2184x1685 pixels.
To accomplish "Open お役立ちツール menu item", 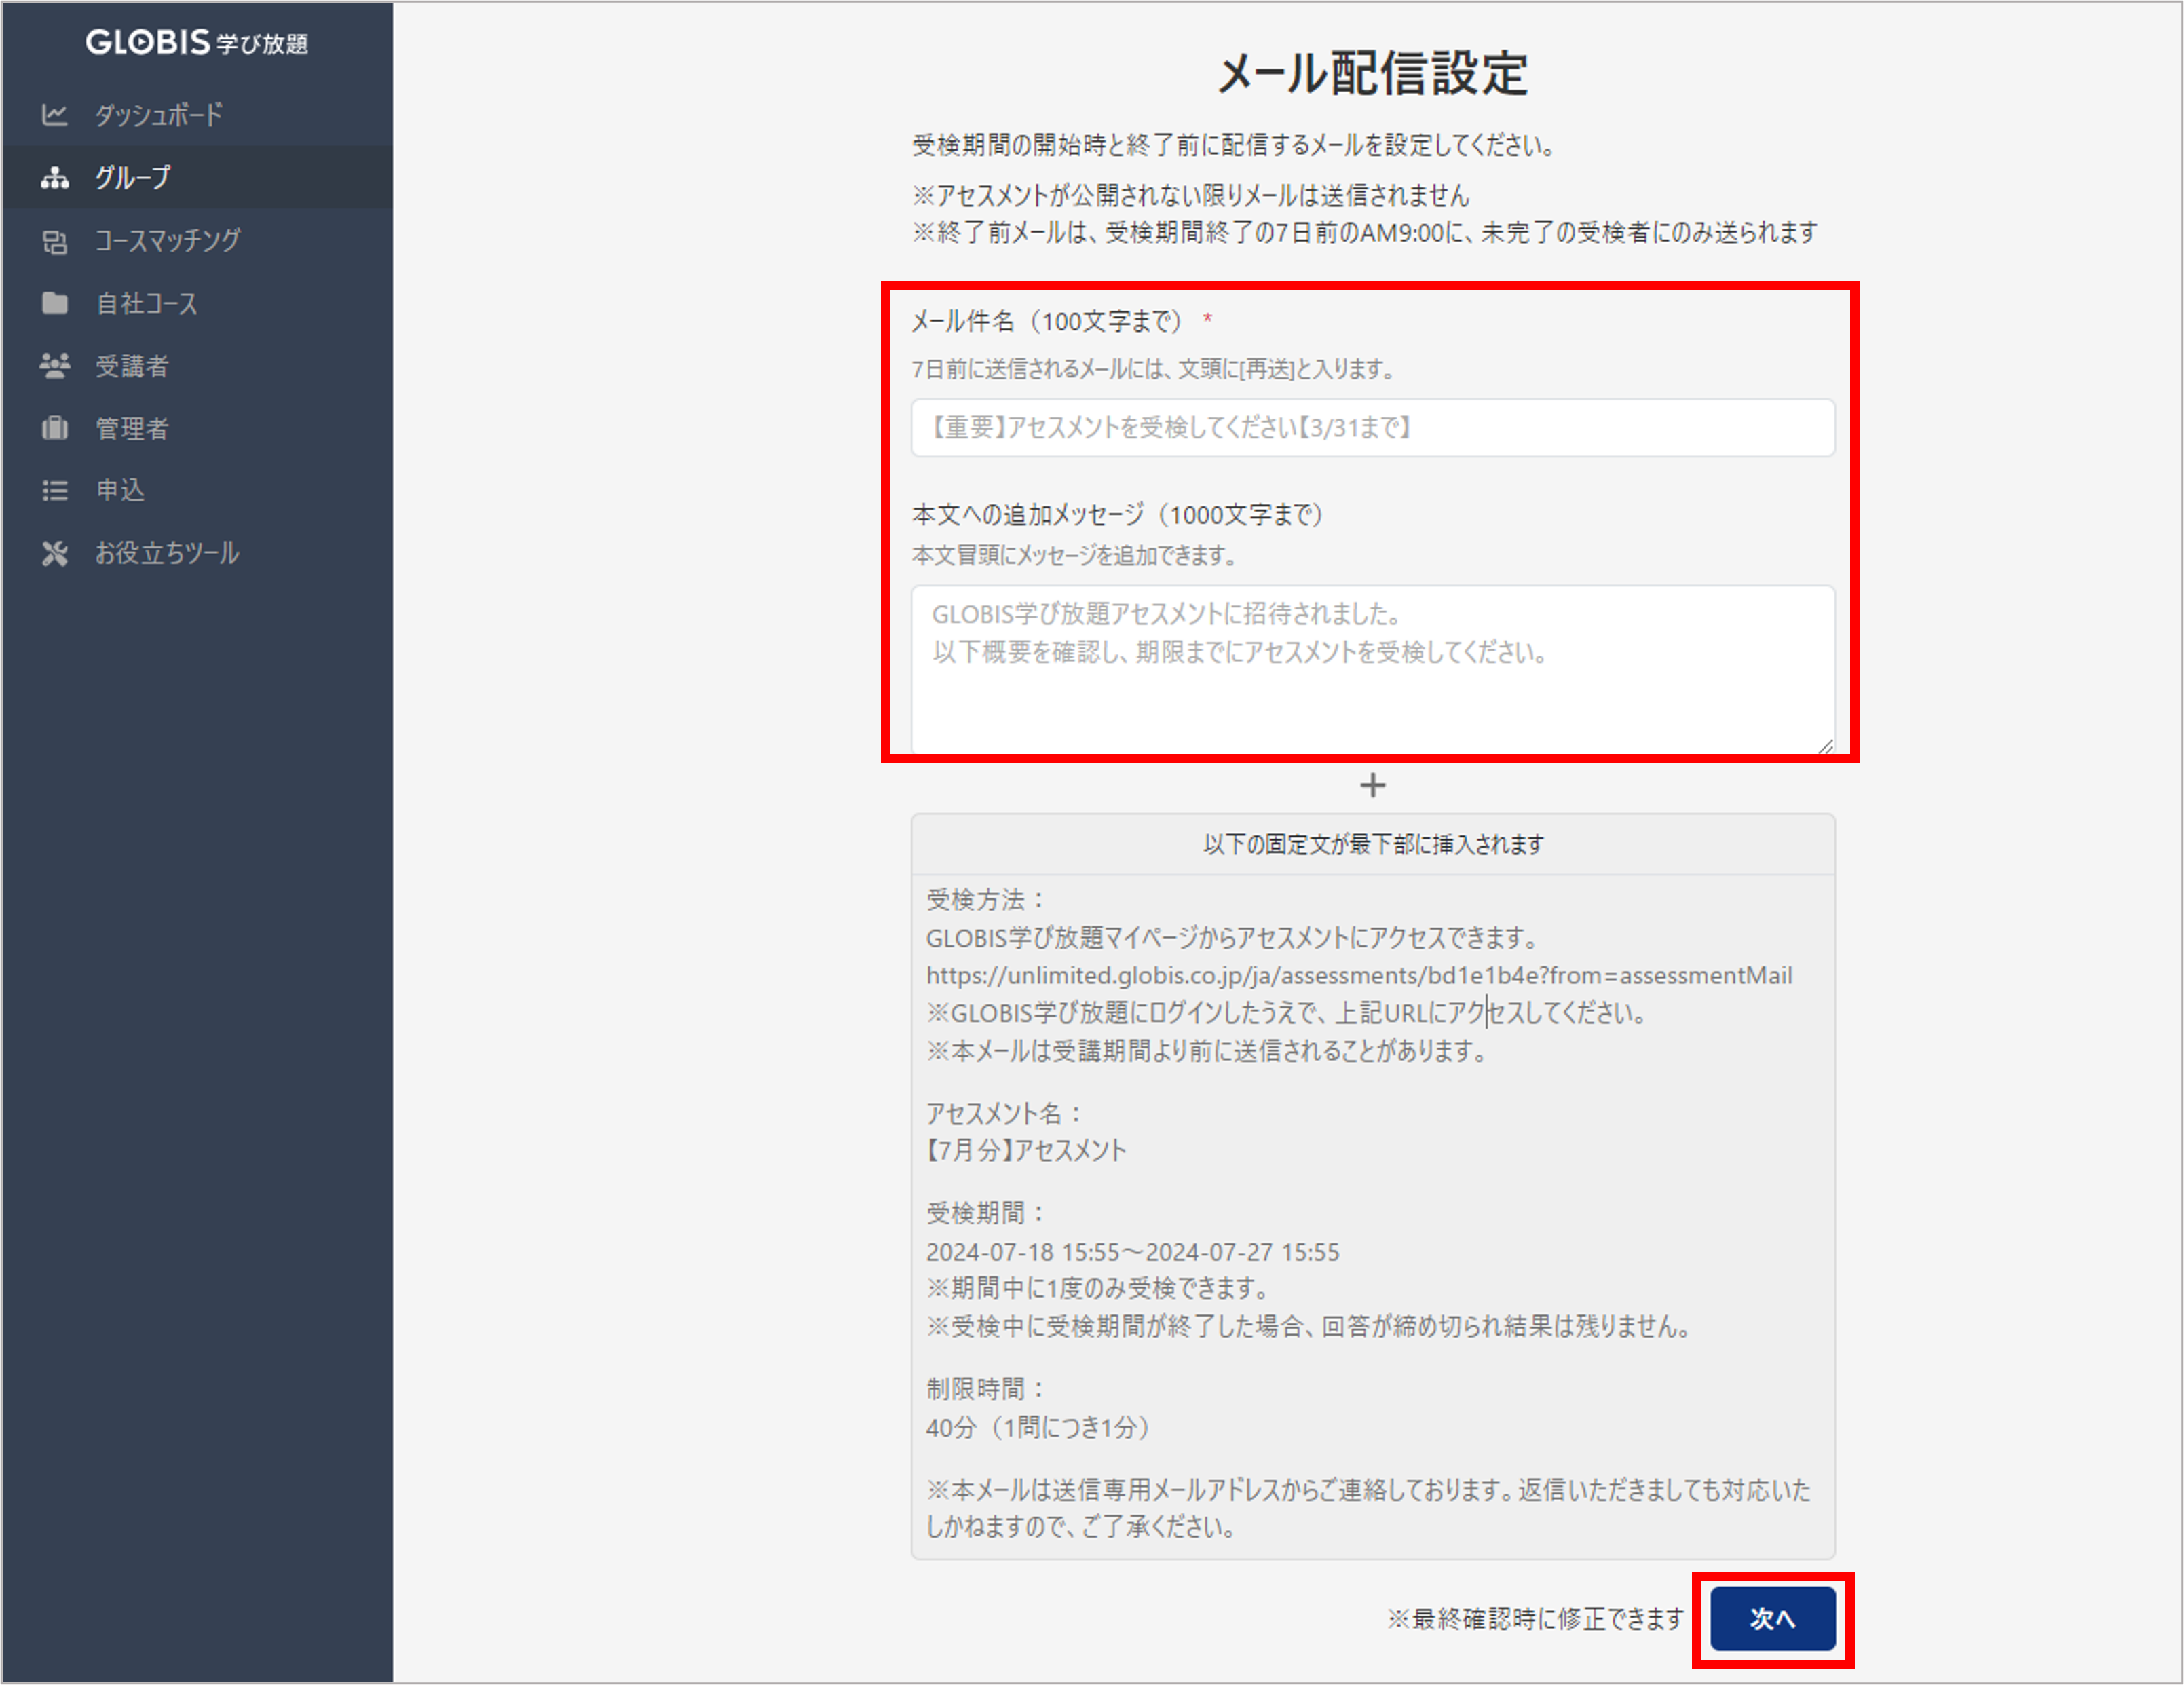I will [197, 553].
